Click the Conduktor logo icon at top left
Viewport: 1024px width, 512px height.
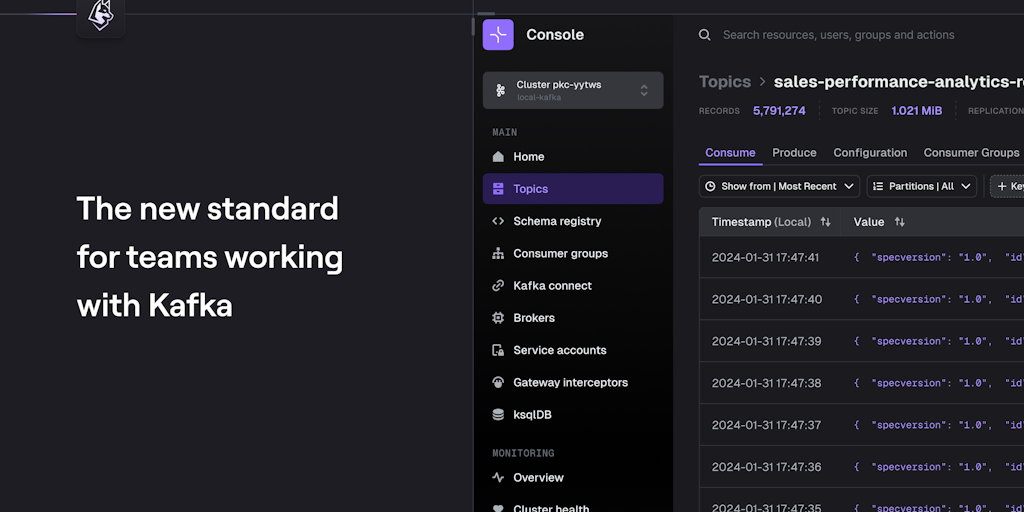coord(101,15)
